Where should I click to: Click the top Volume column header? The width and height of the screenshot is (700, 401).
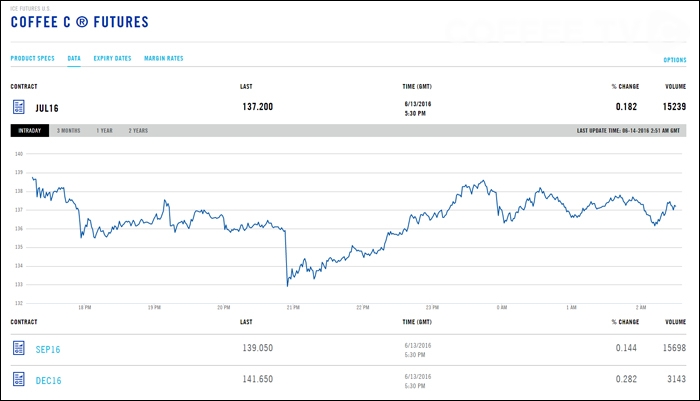pyautogui.click(x=675, y=87)
